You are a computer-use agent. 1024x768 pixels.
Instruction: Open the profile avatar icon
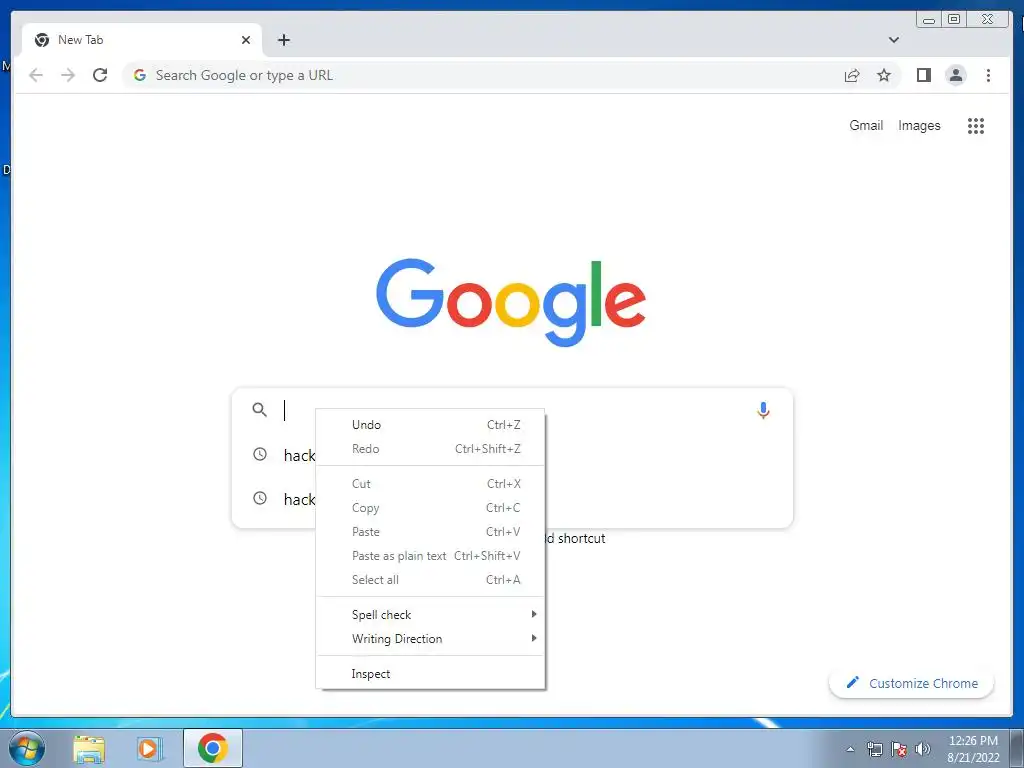tap(955, 75)
